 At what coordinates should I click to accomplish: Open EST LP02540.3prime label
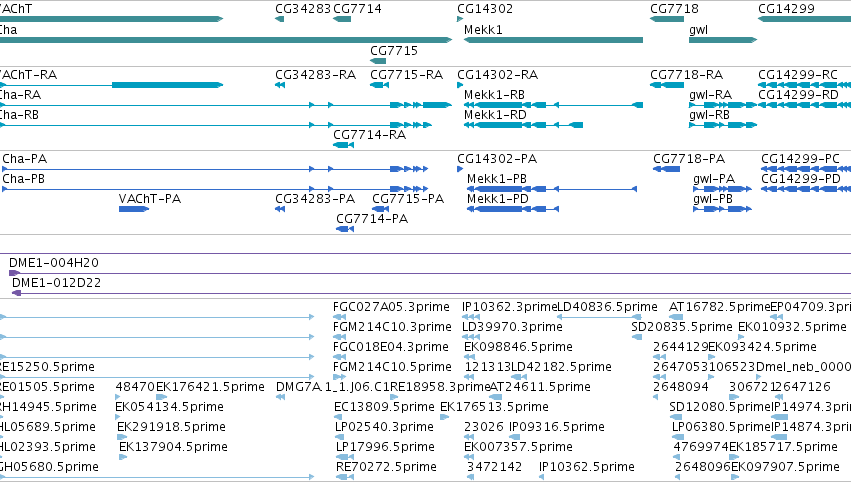click(x=384, y=428)
